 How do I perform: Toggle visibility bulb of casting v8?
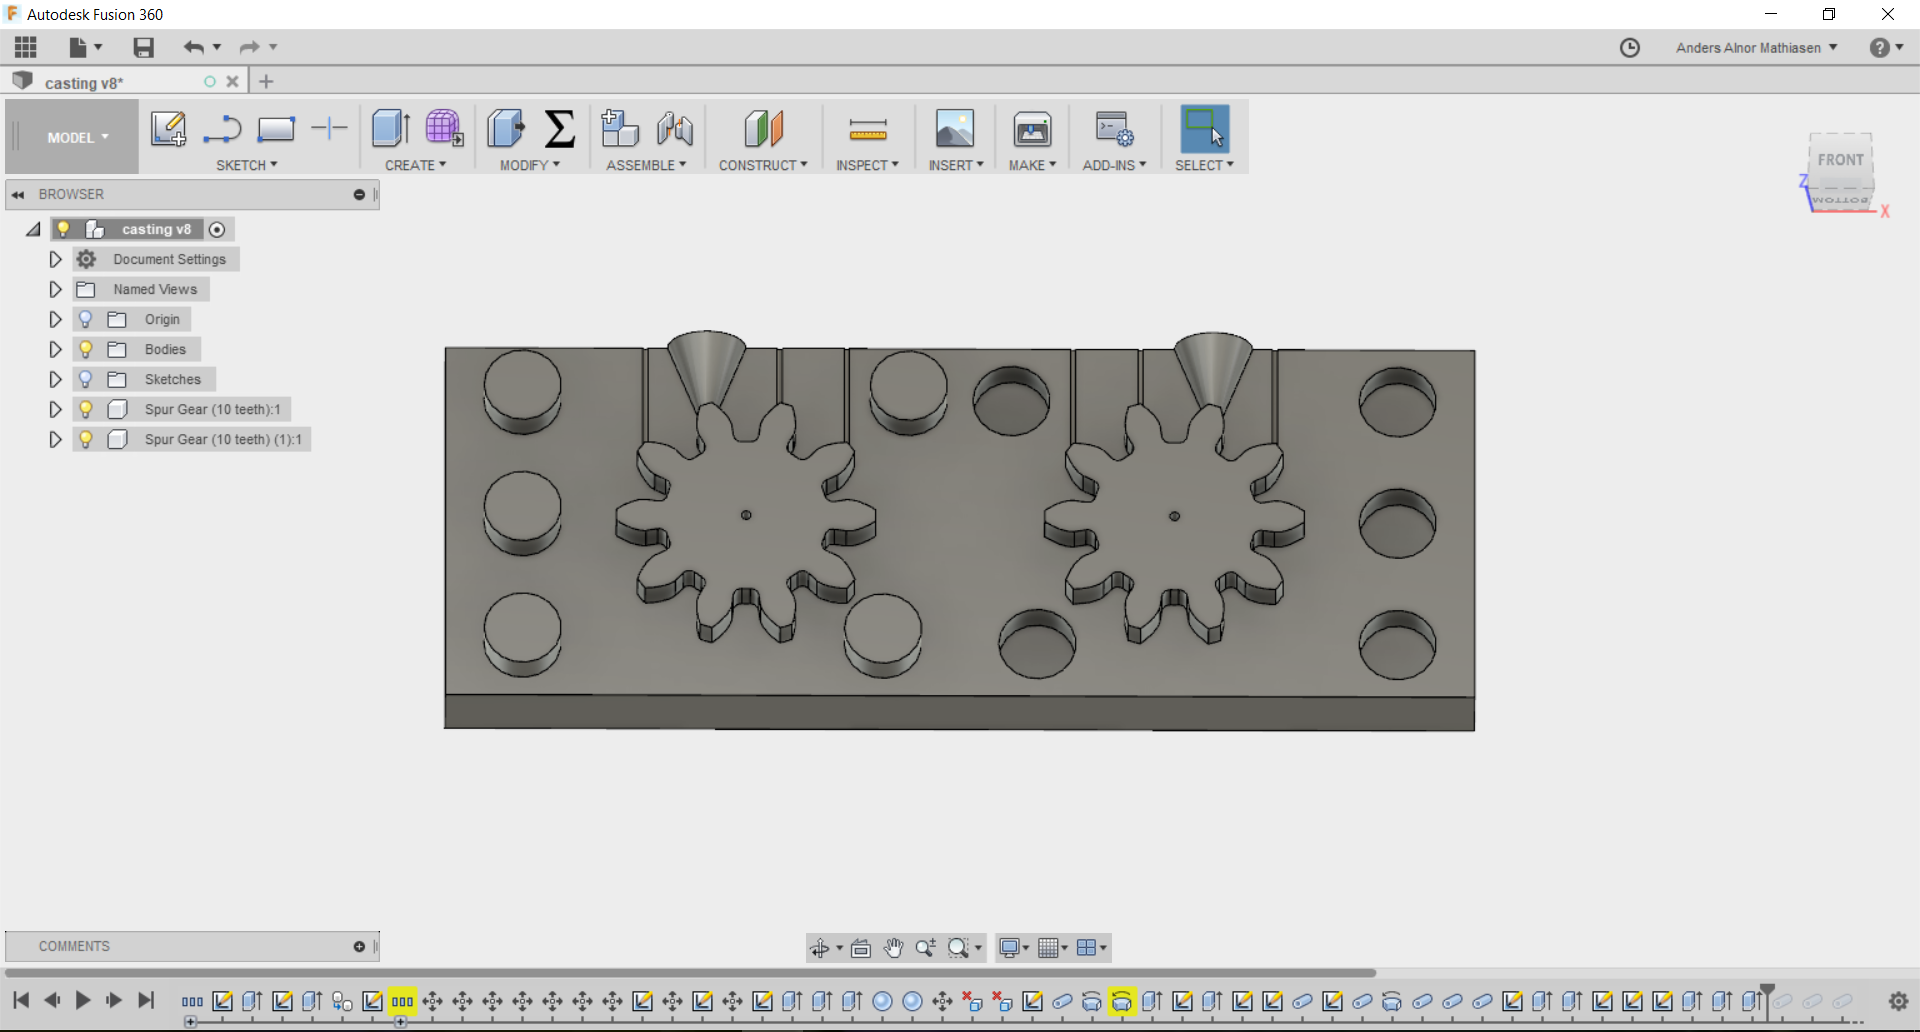click(63, 229)
